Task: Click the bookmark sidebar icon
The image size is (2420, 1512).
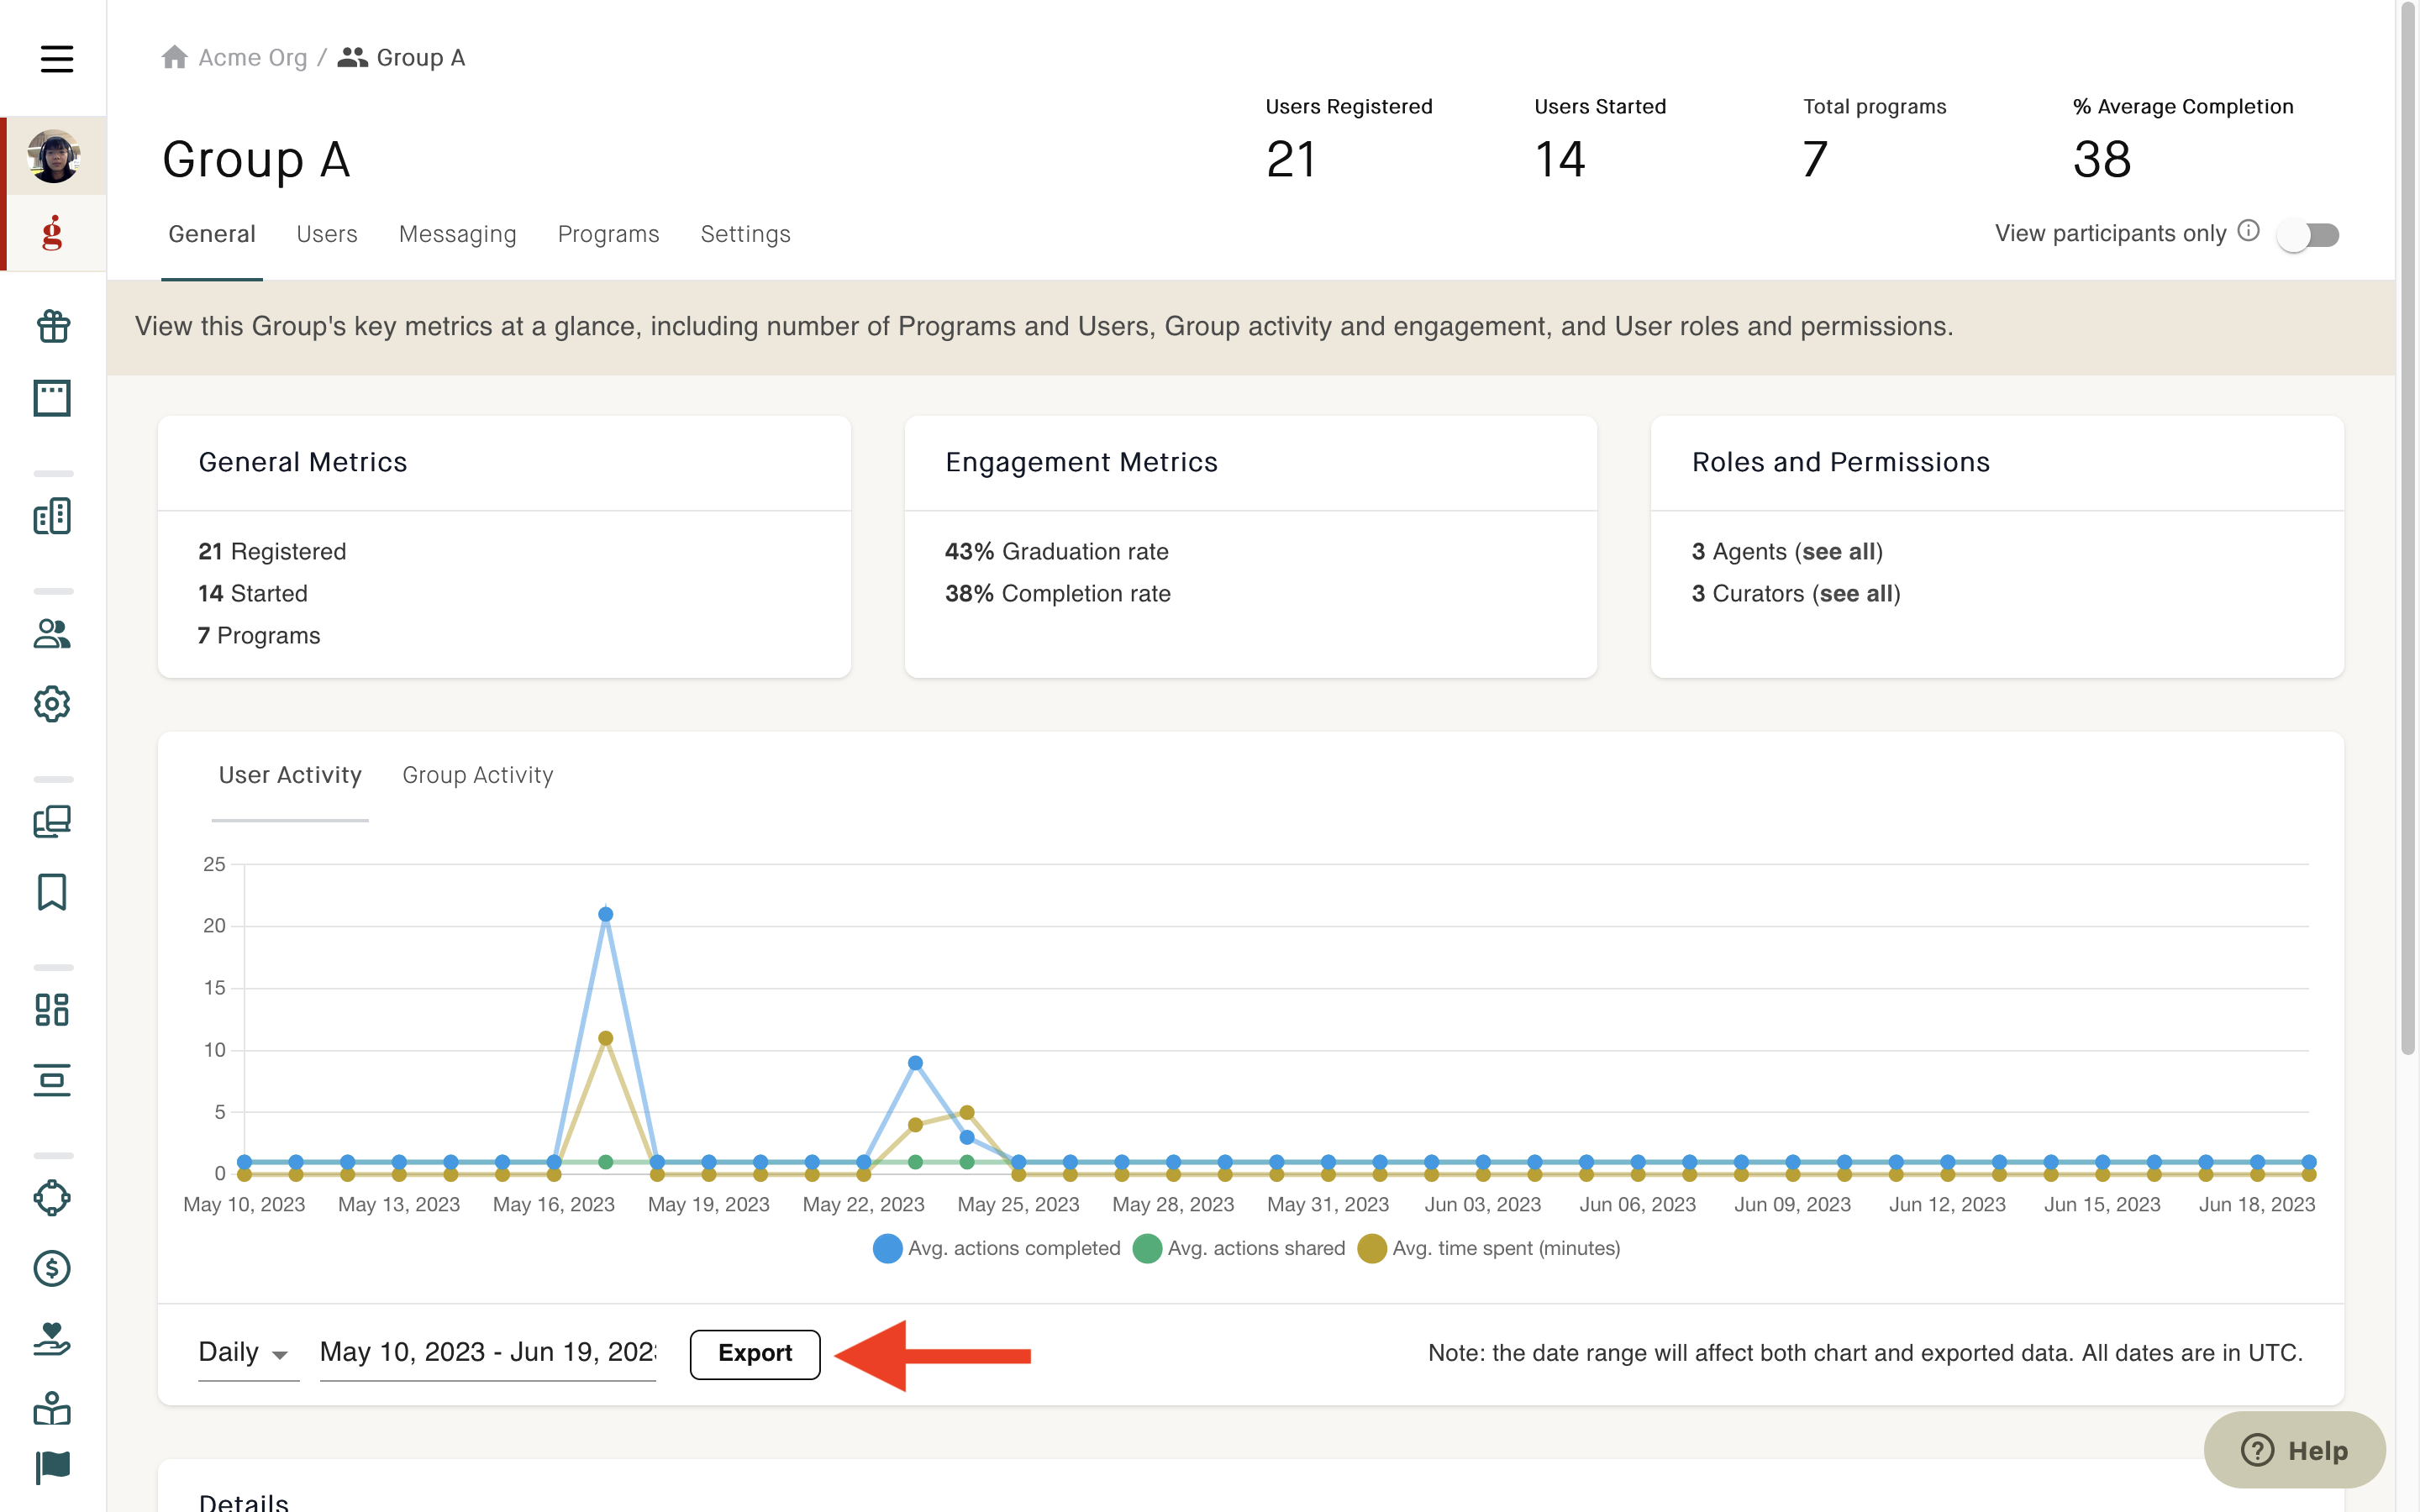Action: coord(52,892)
